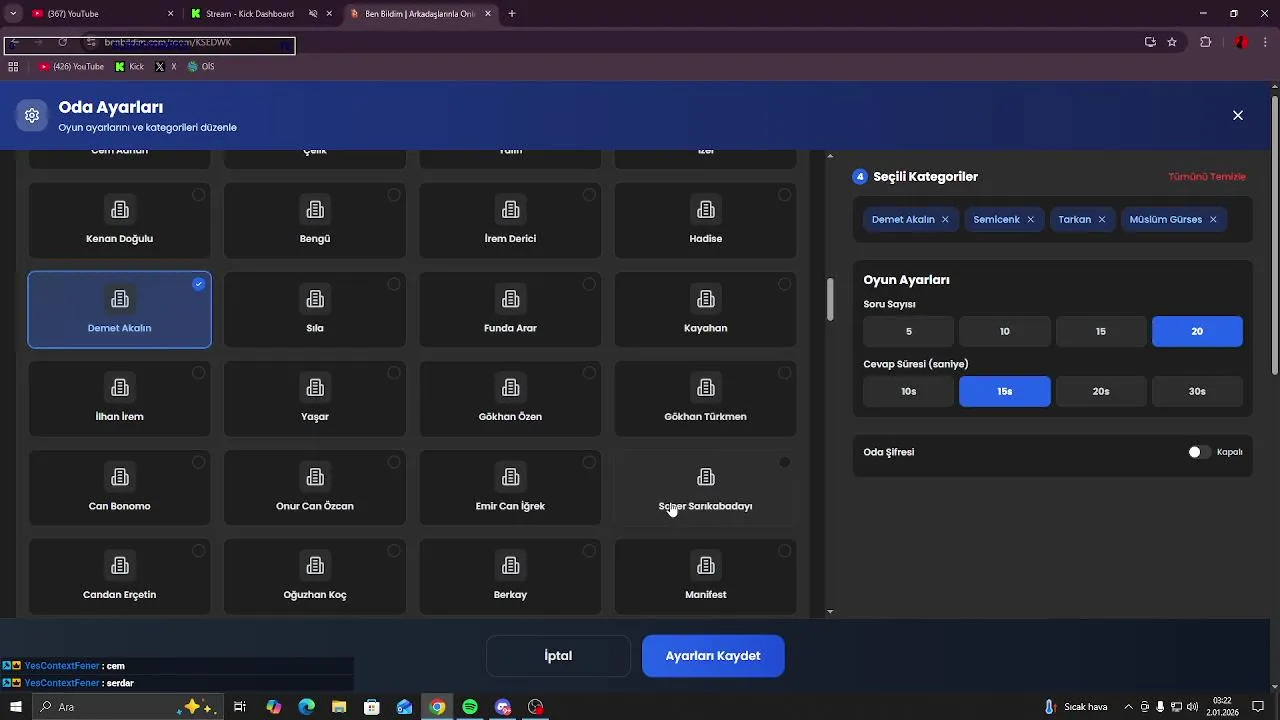Select the Funda Arar category card
Viewport: 1280px width, 720px height.
510,310
